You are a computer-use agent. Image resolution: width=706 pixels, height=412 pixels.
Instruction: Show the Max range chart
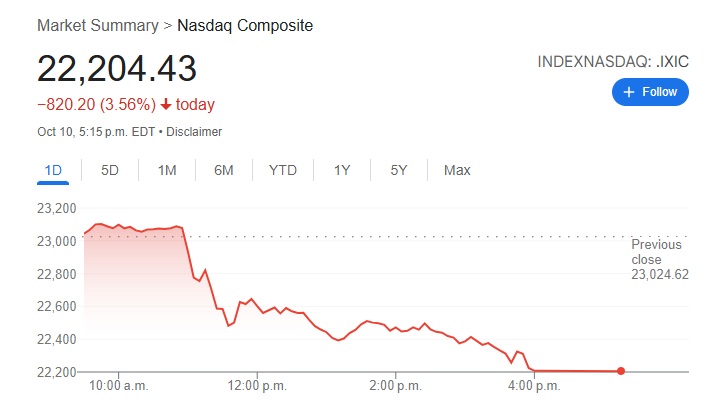(x=457, y=170)
